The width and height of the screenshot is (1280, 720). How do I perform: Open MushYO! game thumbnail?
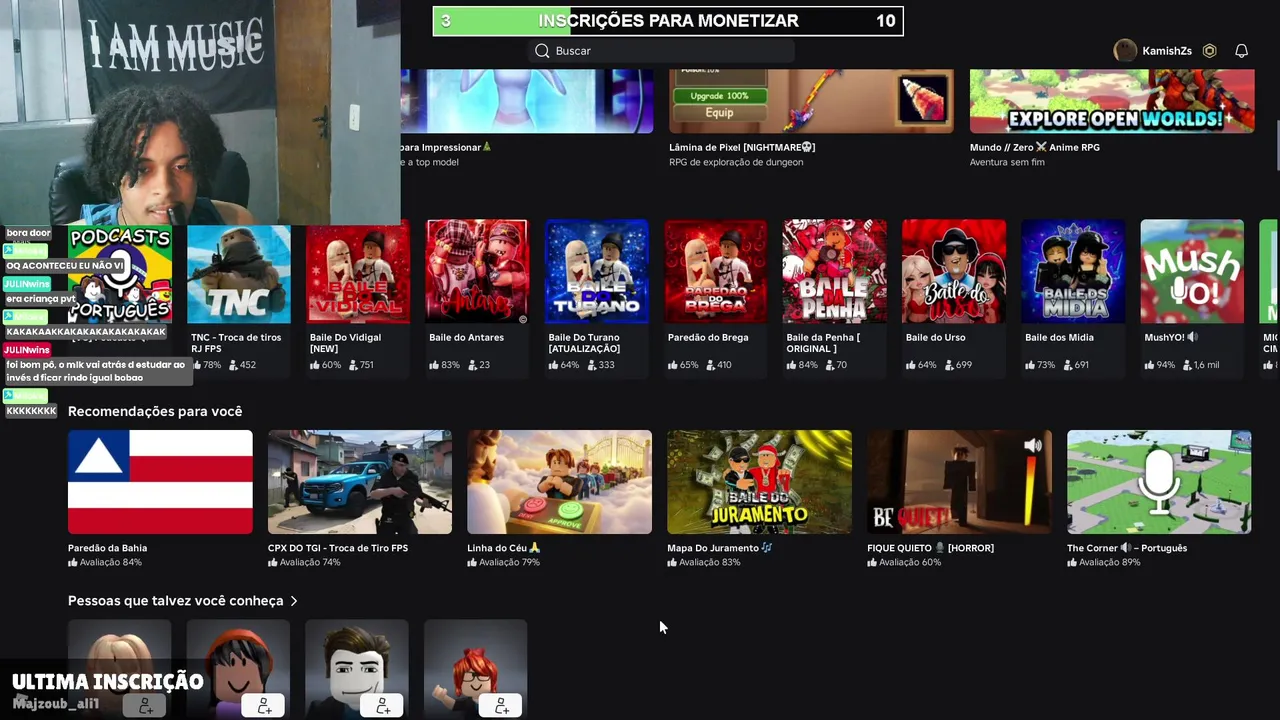pos(1192,272)
